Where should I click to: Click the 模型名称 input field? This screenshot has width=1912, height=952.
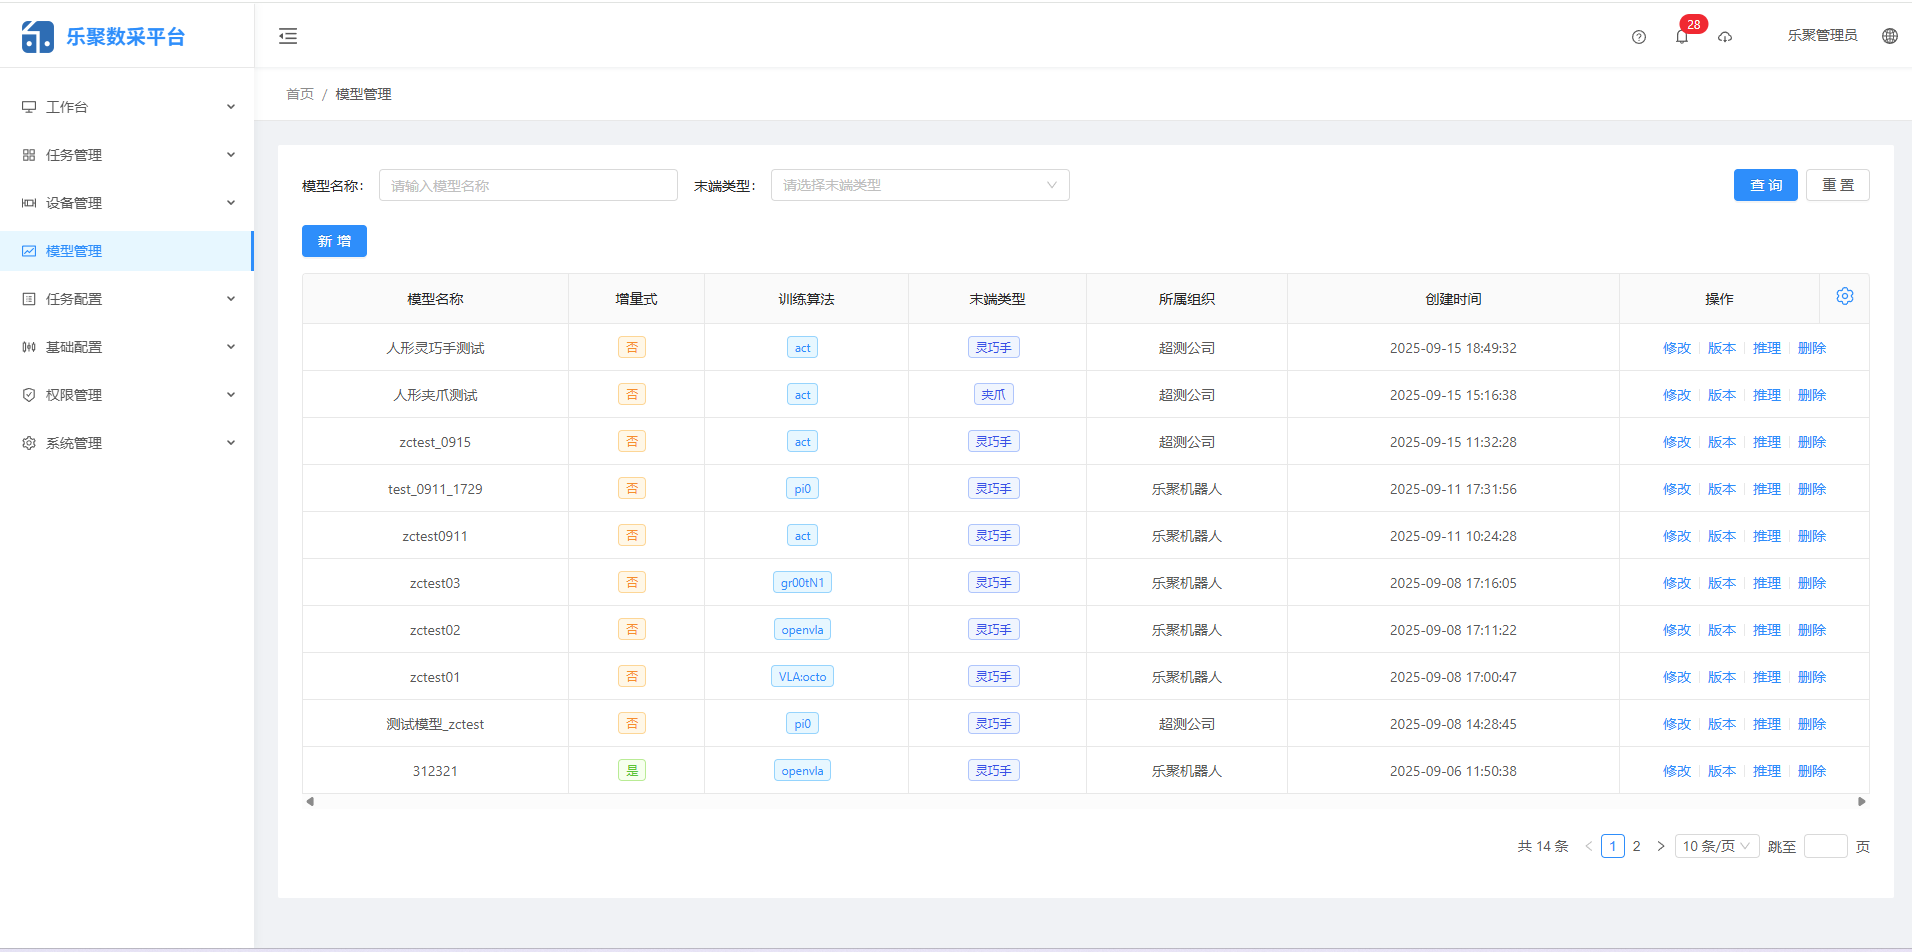(528, 185)
